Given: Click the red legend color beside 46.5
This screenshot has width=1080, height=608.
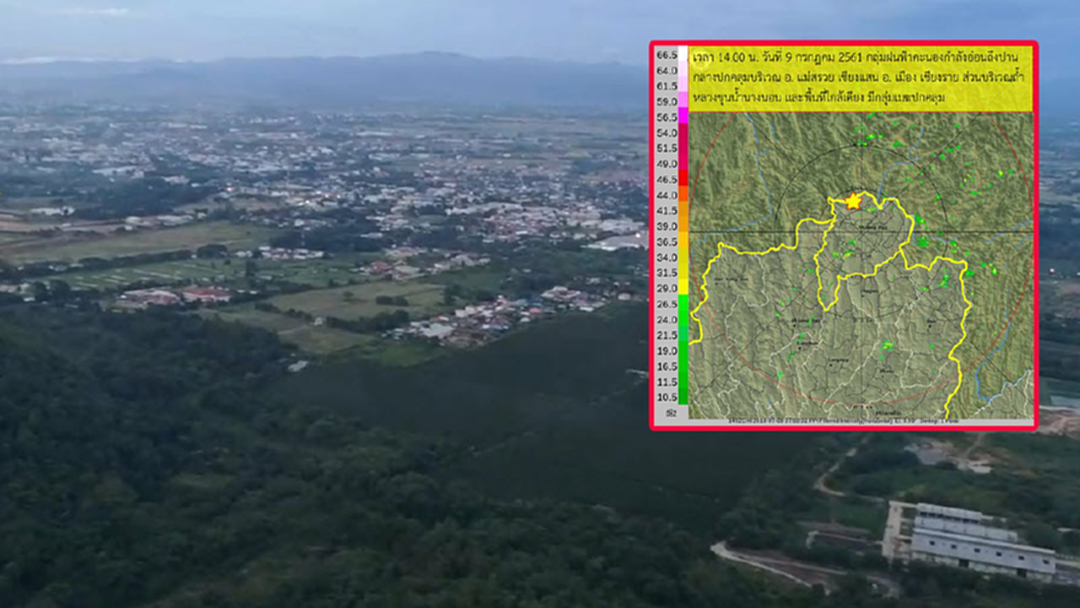Looking at the screenshot, I should [683, 178].
